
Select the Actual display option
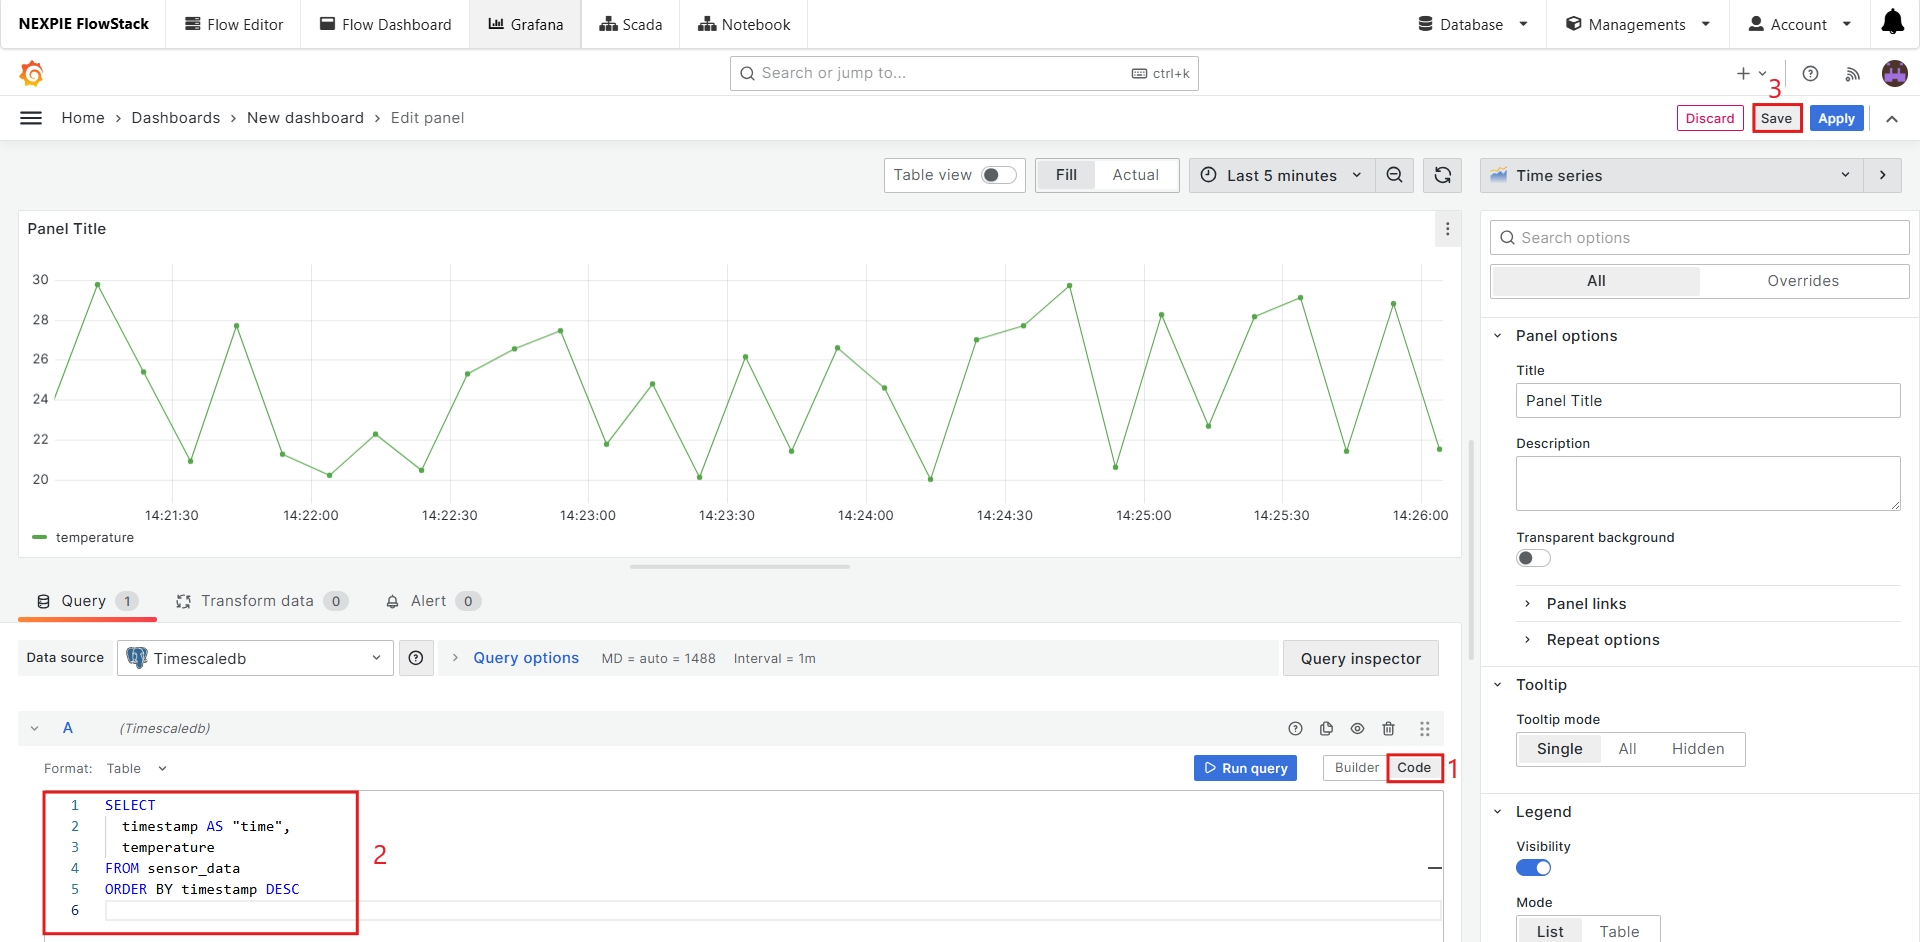1136,175
